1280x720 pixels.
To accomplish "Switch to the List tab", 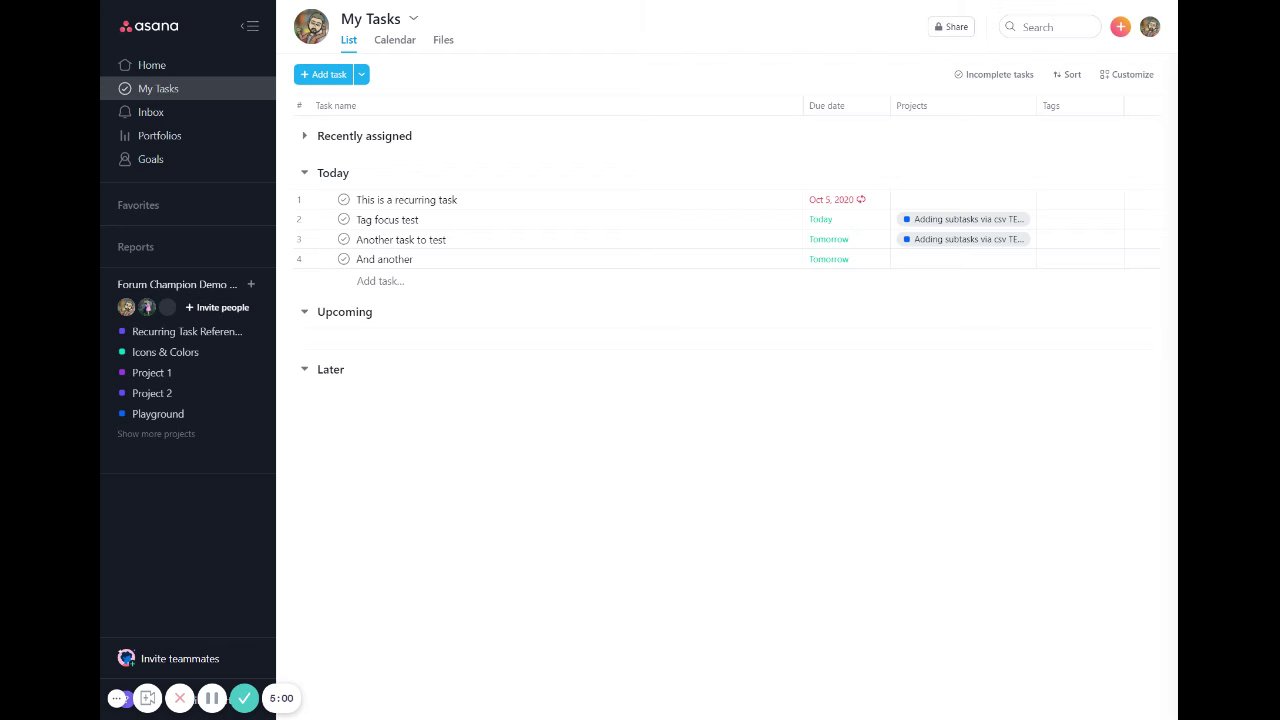I will (349, 40).
